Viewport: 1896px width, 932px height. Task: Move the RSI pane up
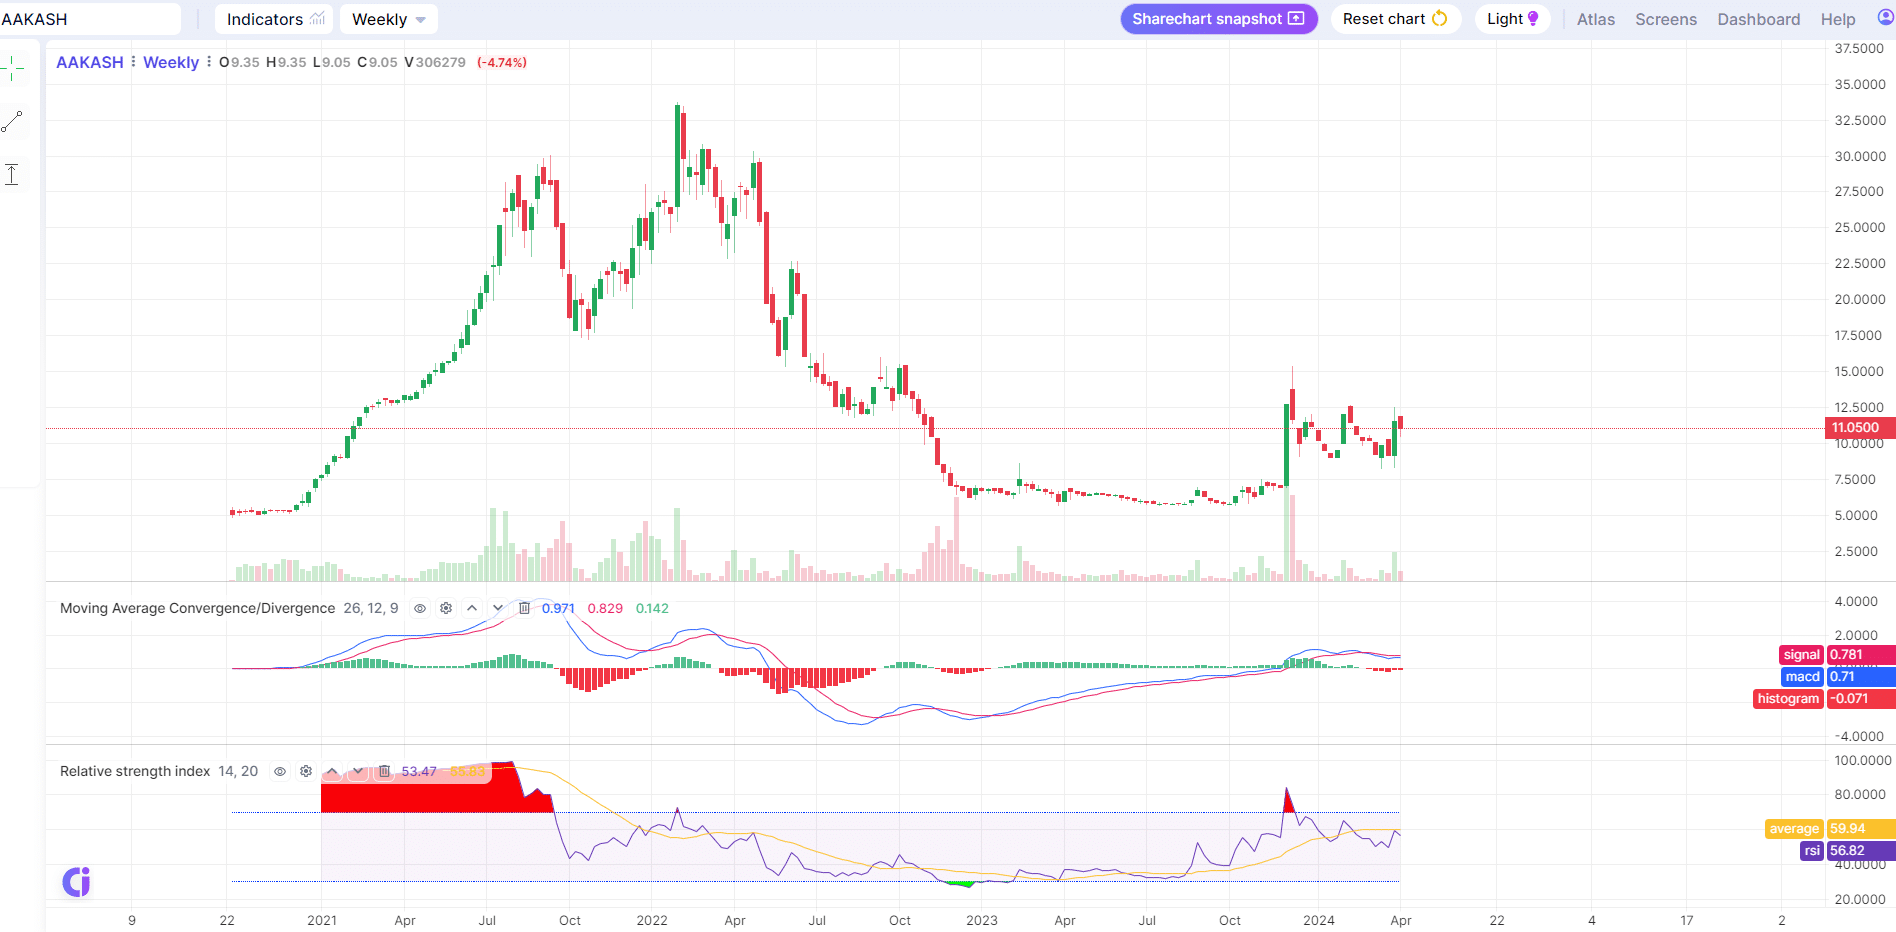pos(332,771)
